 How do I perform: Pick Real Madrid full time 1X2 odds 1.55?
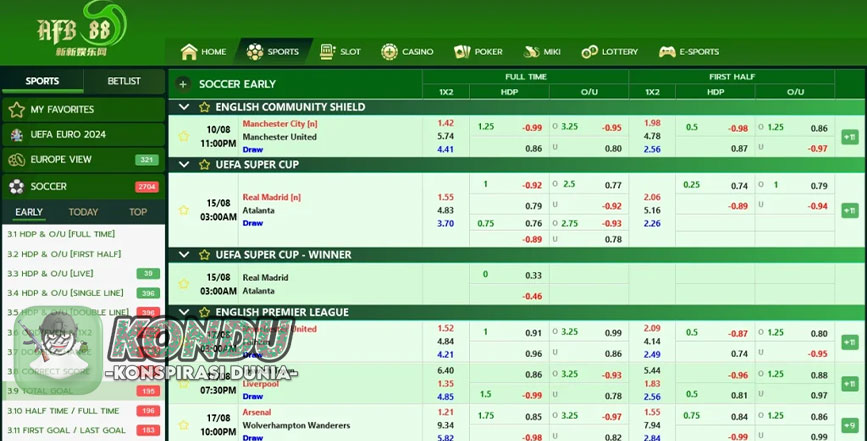pyautogui.click(x=446, y=197)
